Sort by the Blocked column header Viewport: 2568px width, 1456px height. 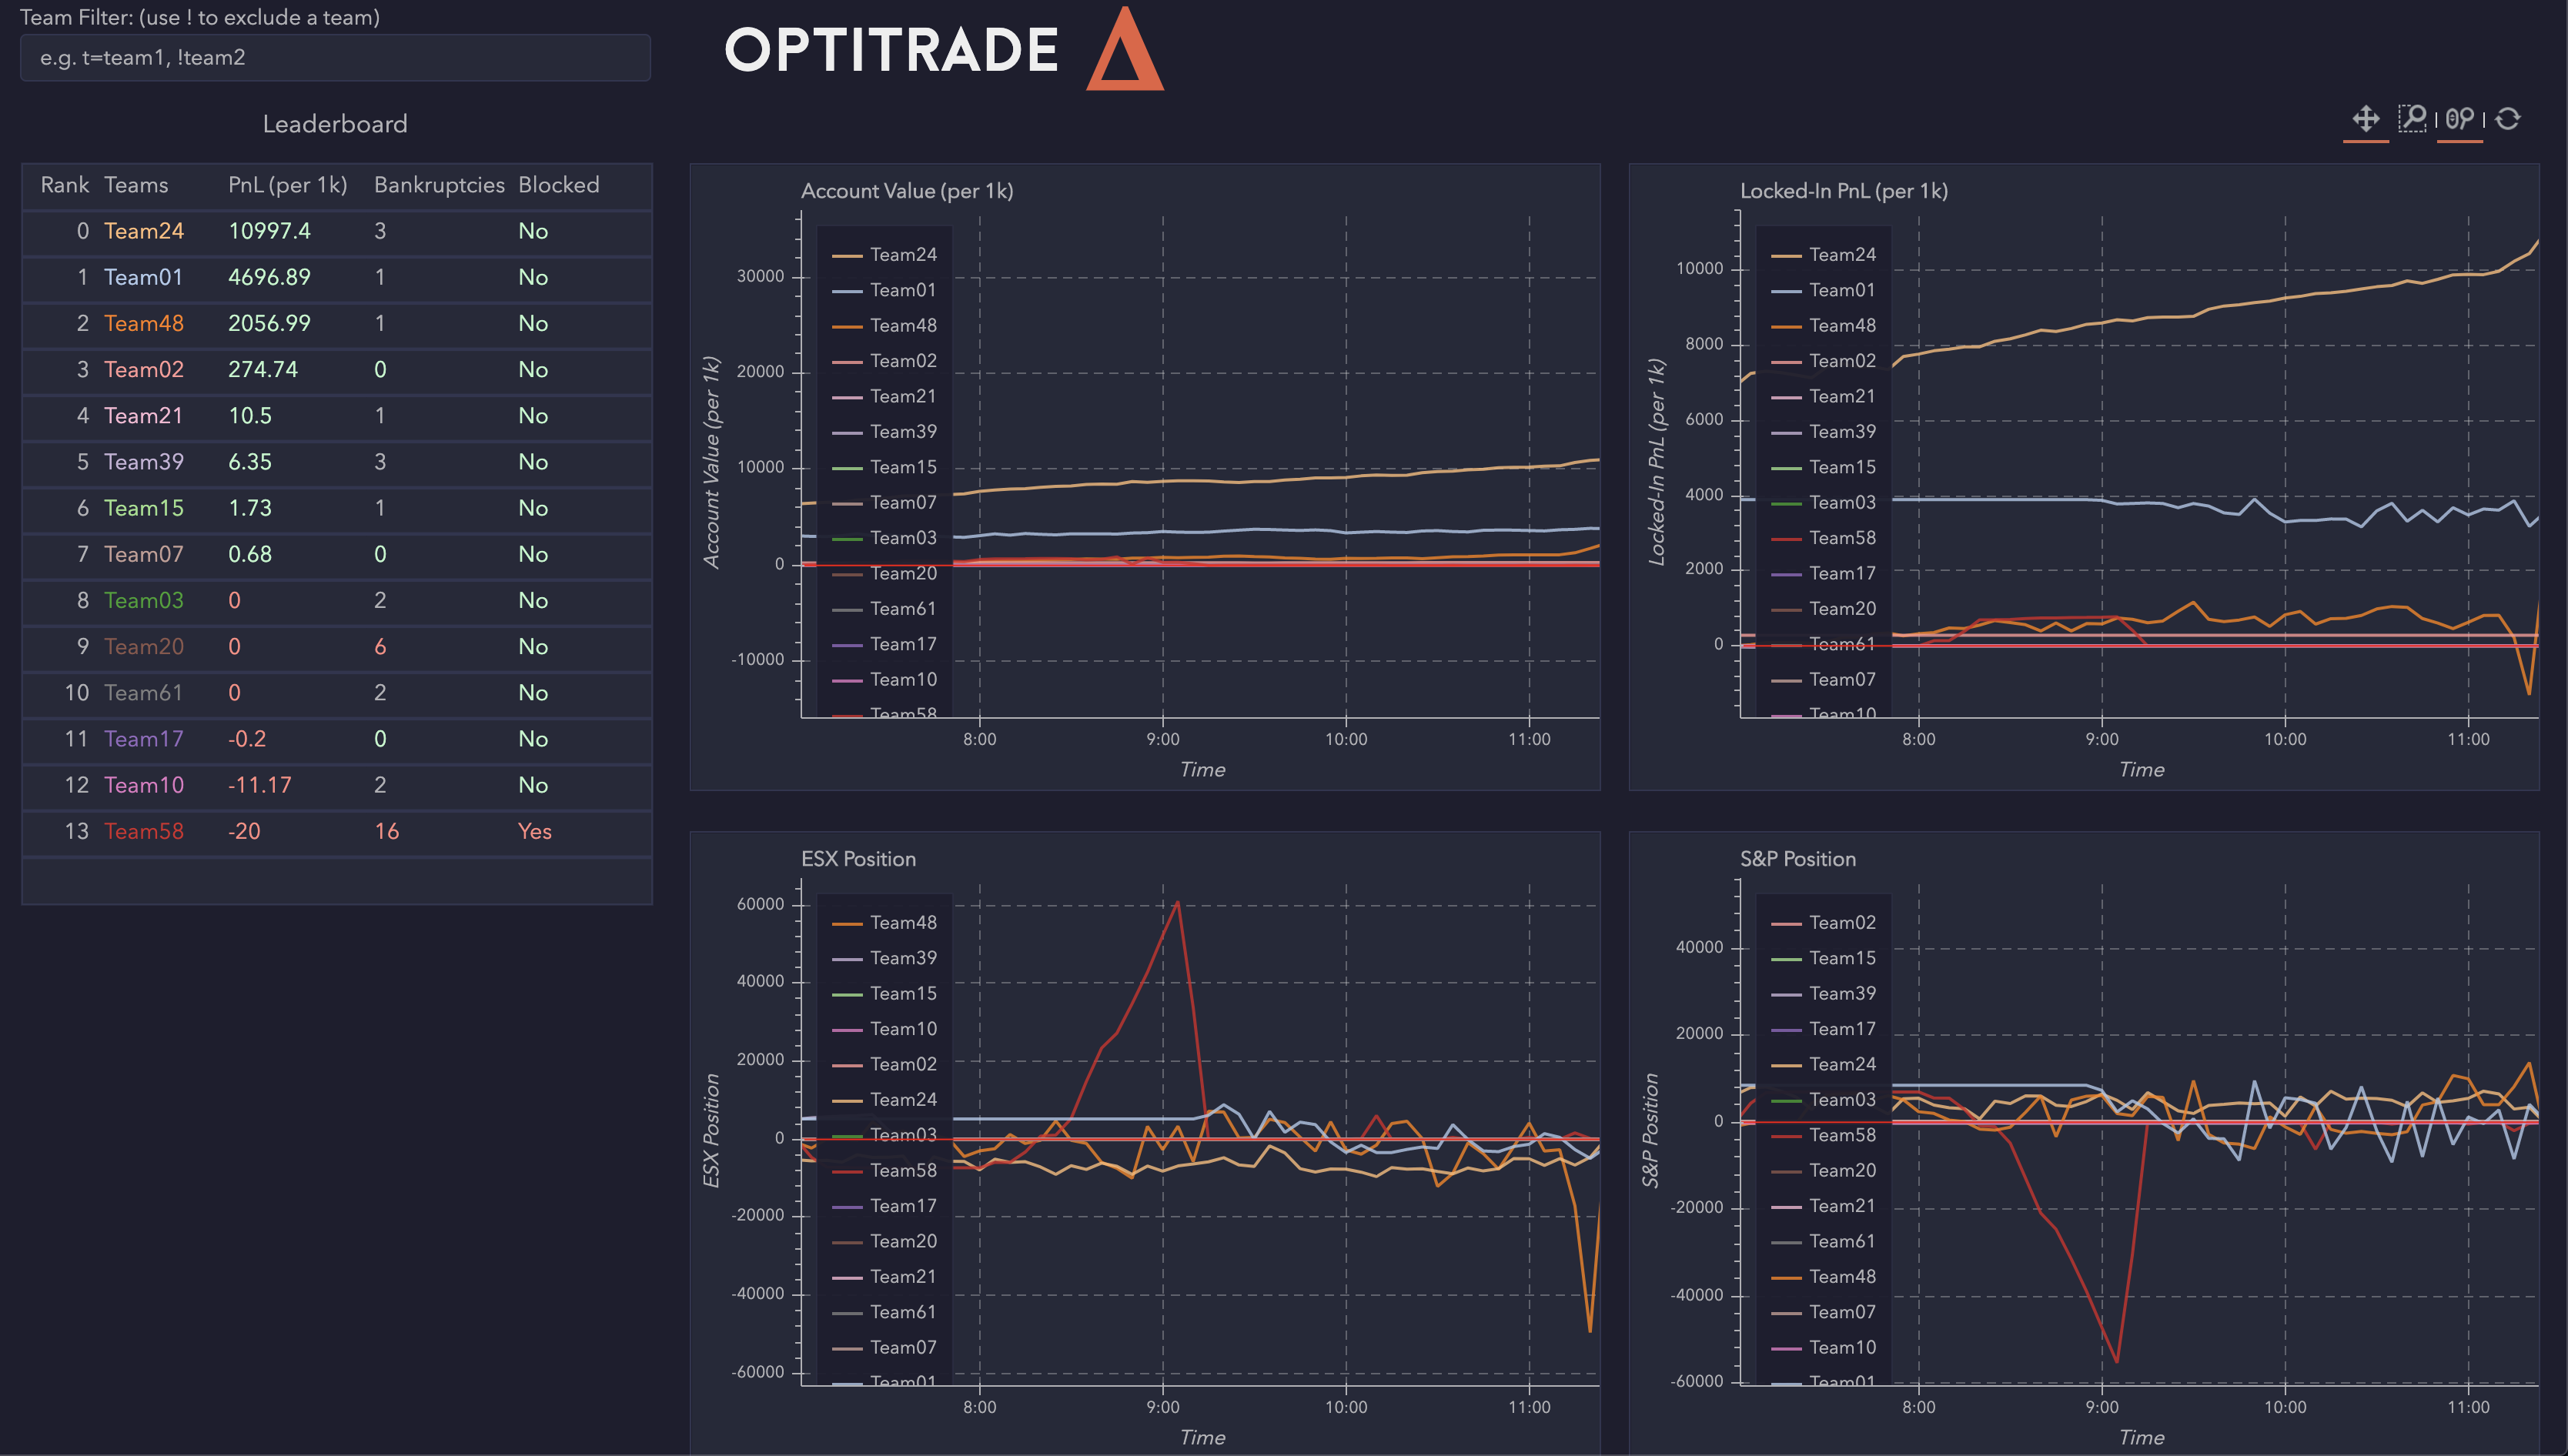point(558,185)
